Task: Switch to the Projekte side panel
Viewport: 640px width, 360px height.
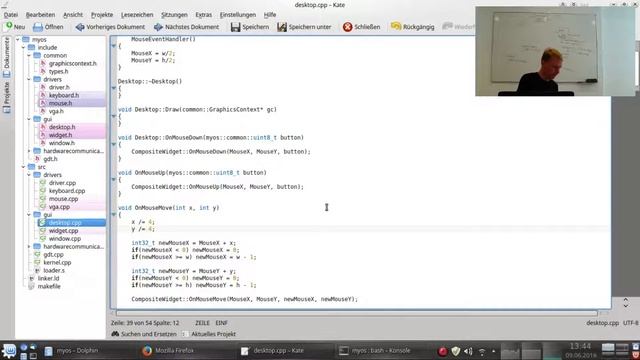Action: point(7,98)
